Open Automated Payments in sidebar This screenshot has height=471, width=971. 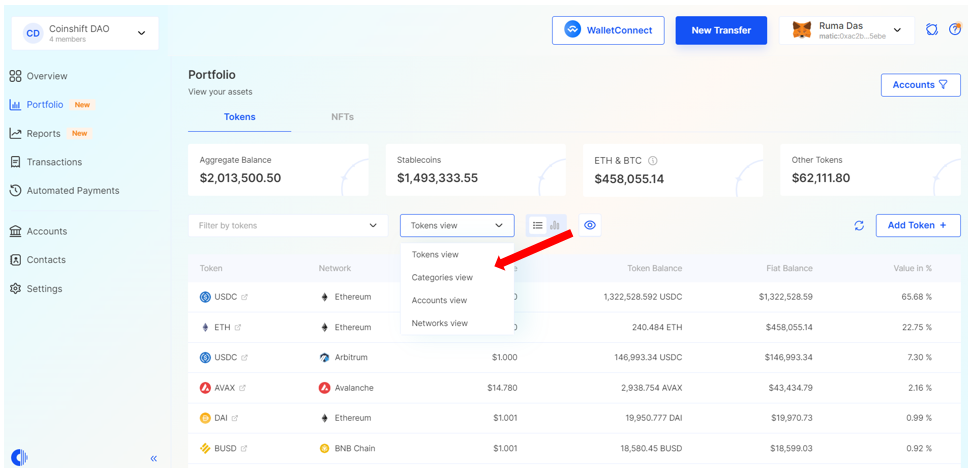pyautogui.click(x=73, y=190)
